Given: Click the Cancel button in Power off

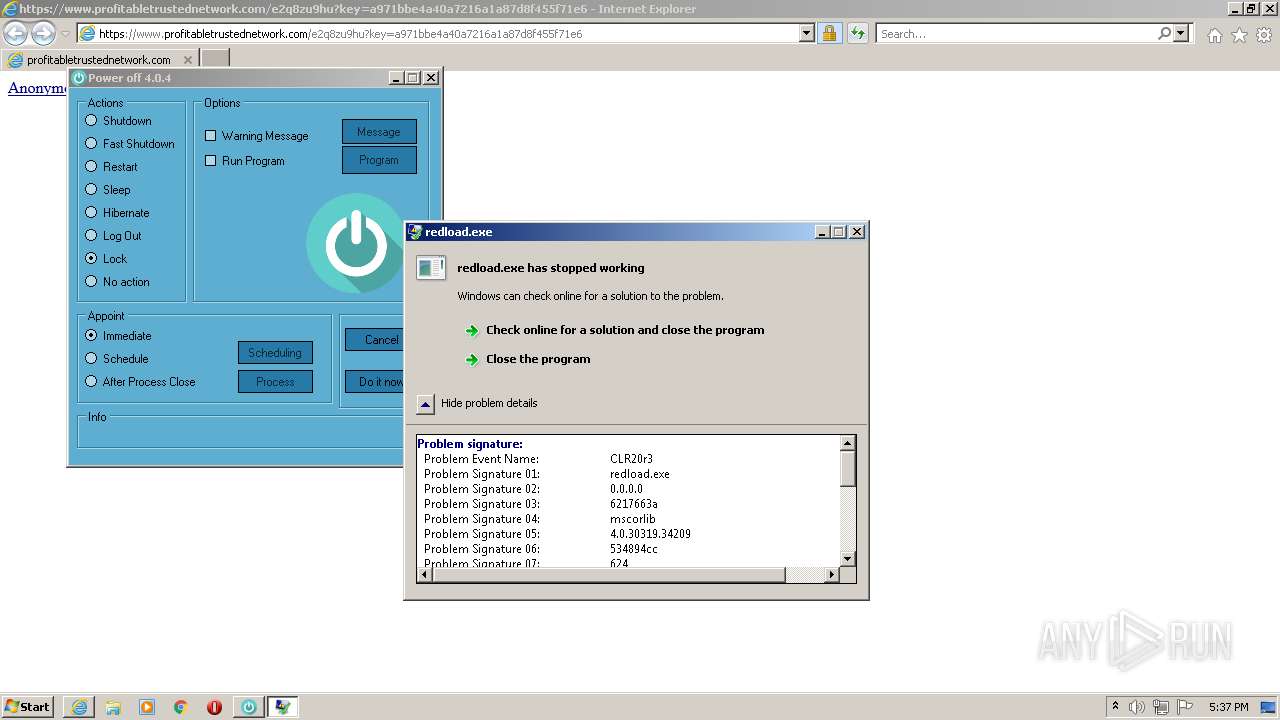Looking at the screenshot, I should 375,340.
